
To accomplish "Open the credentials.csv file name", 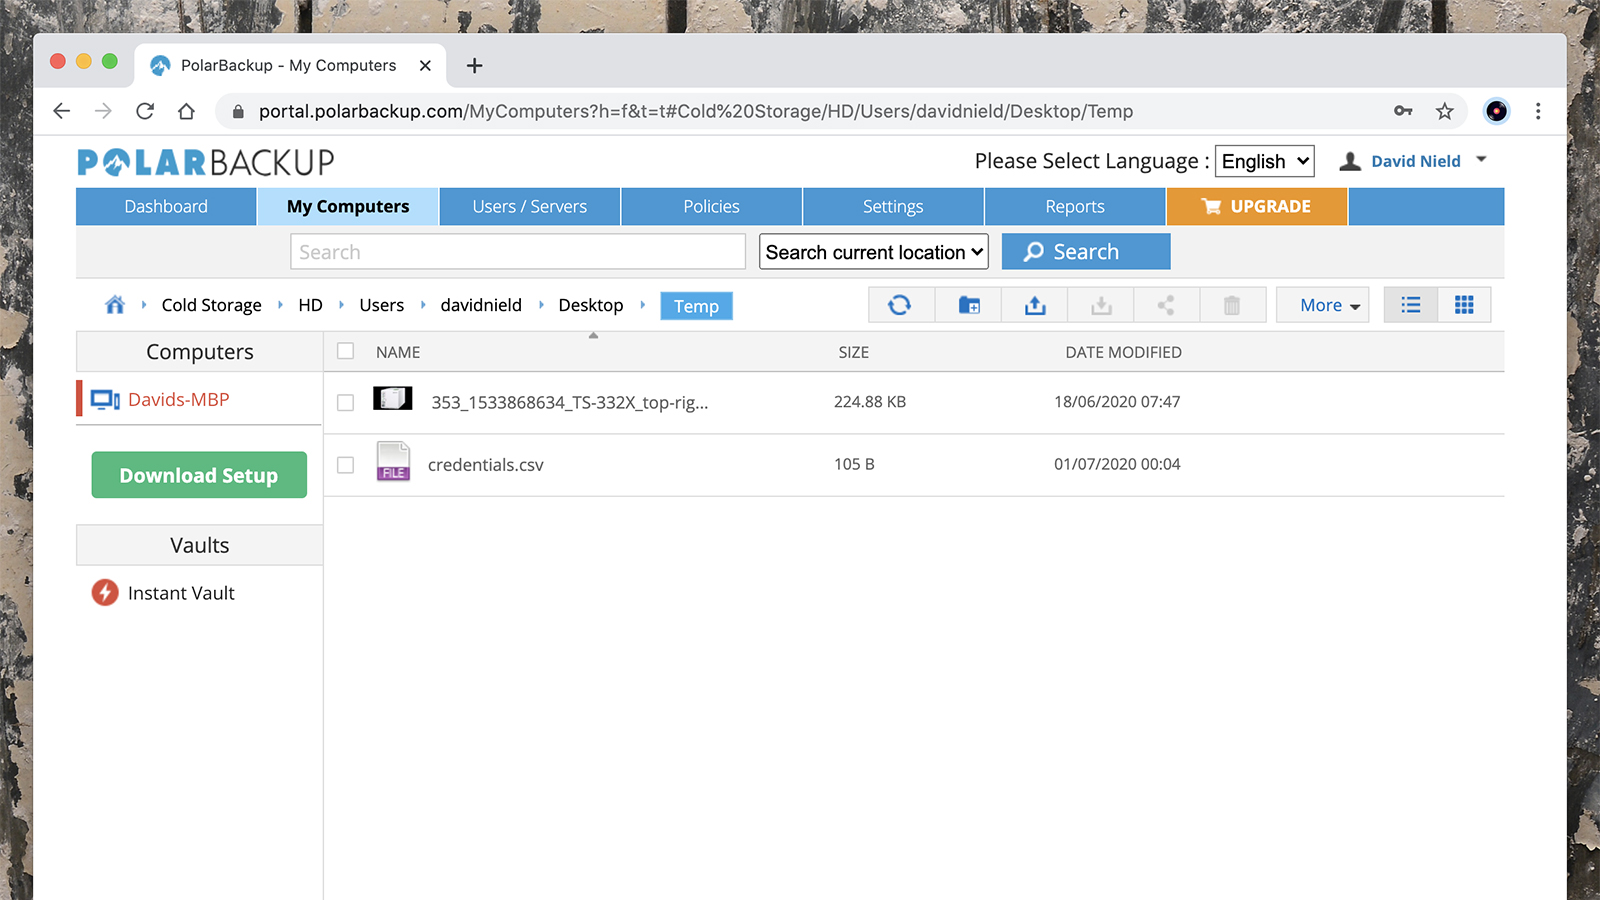I will tap(486, 465).
